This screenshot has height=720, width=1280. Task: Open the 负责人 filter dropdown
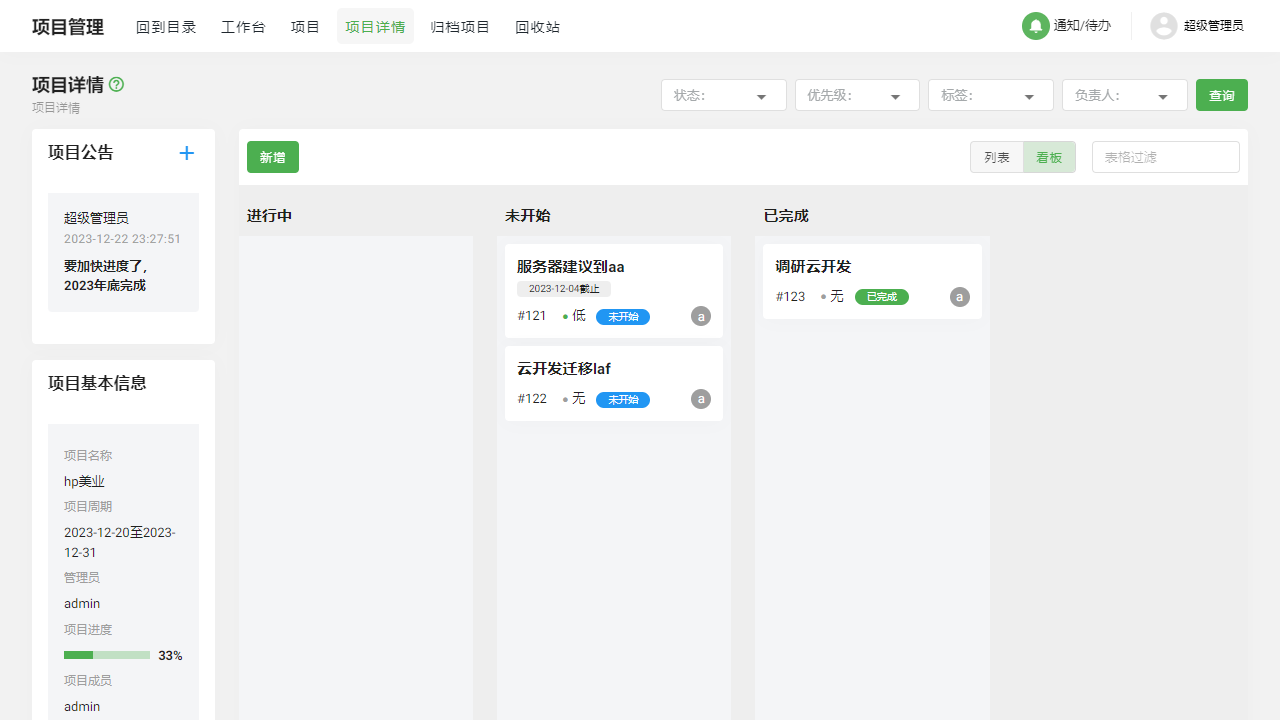[x=1124, y=95]
